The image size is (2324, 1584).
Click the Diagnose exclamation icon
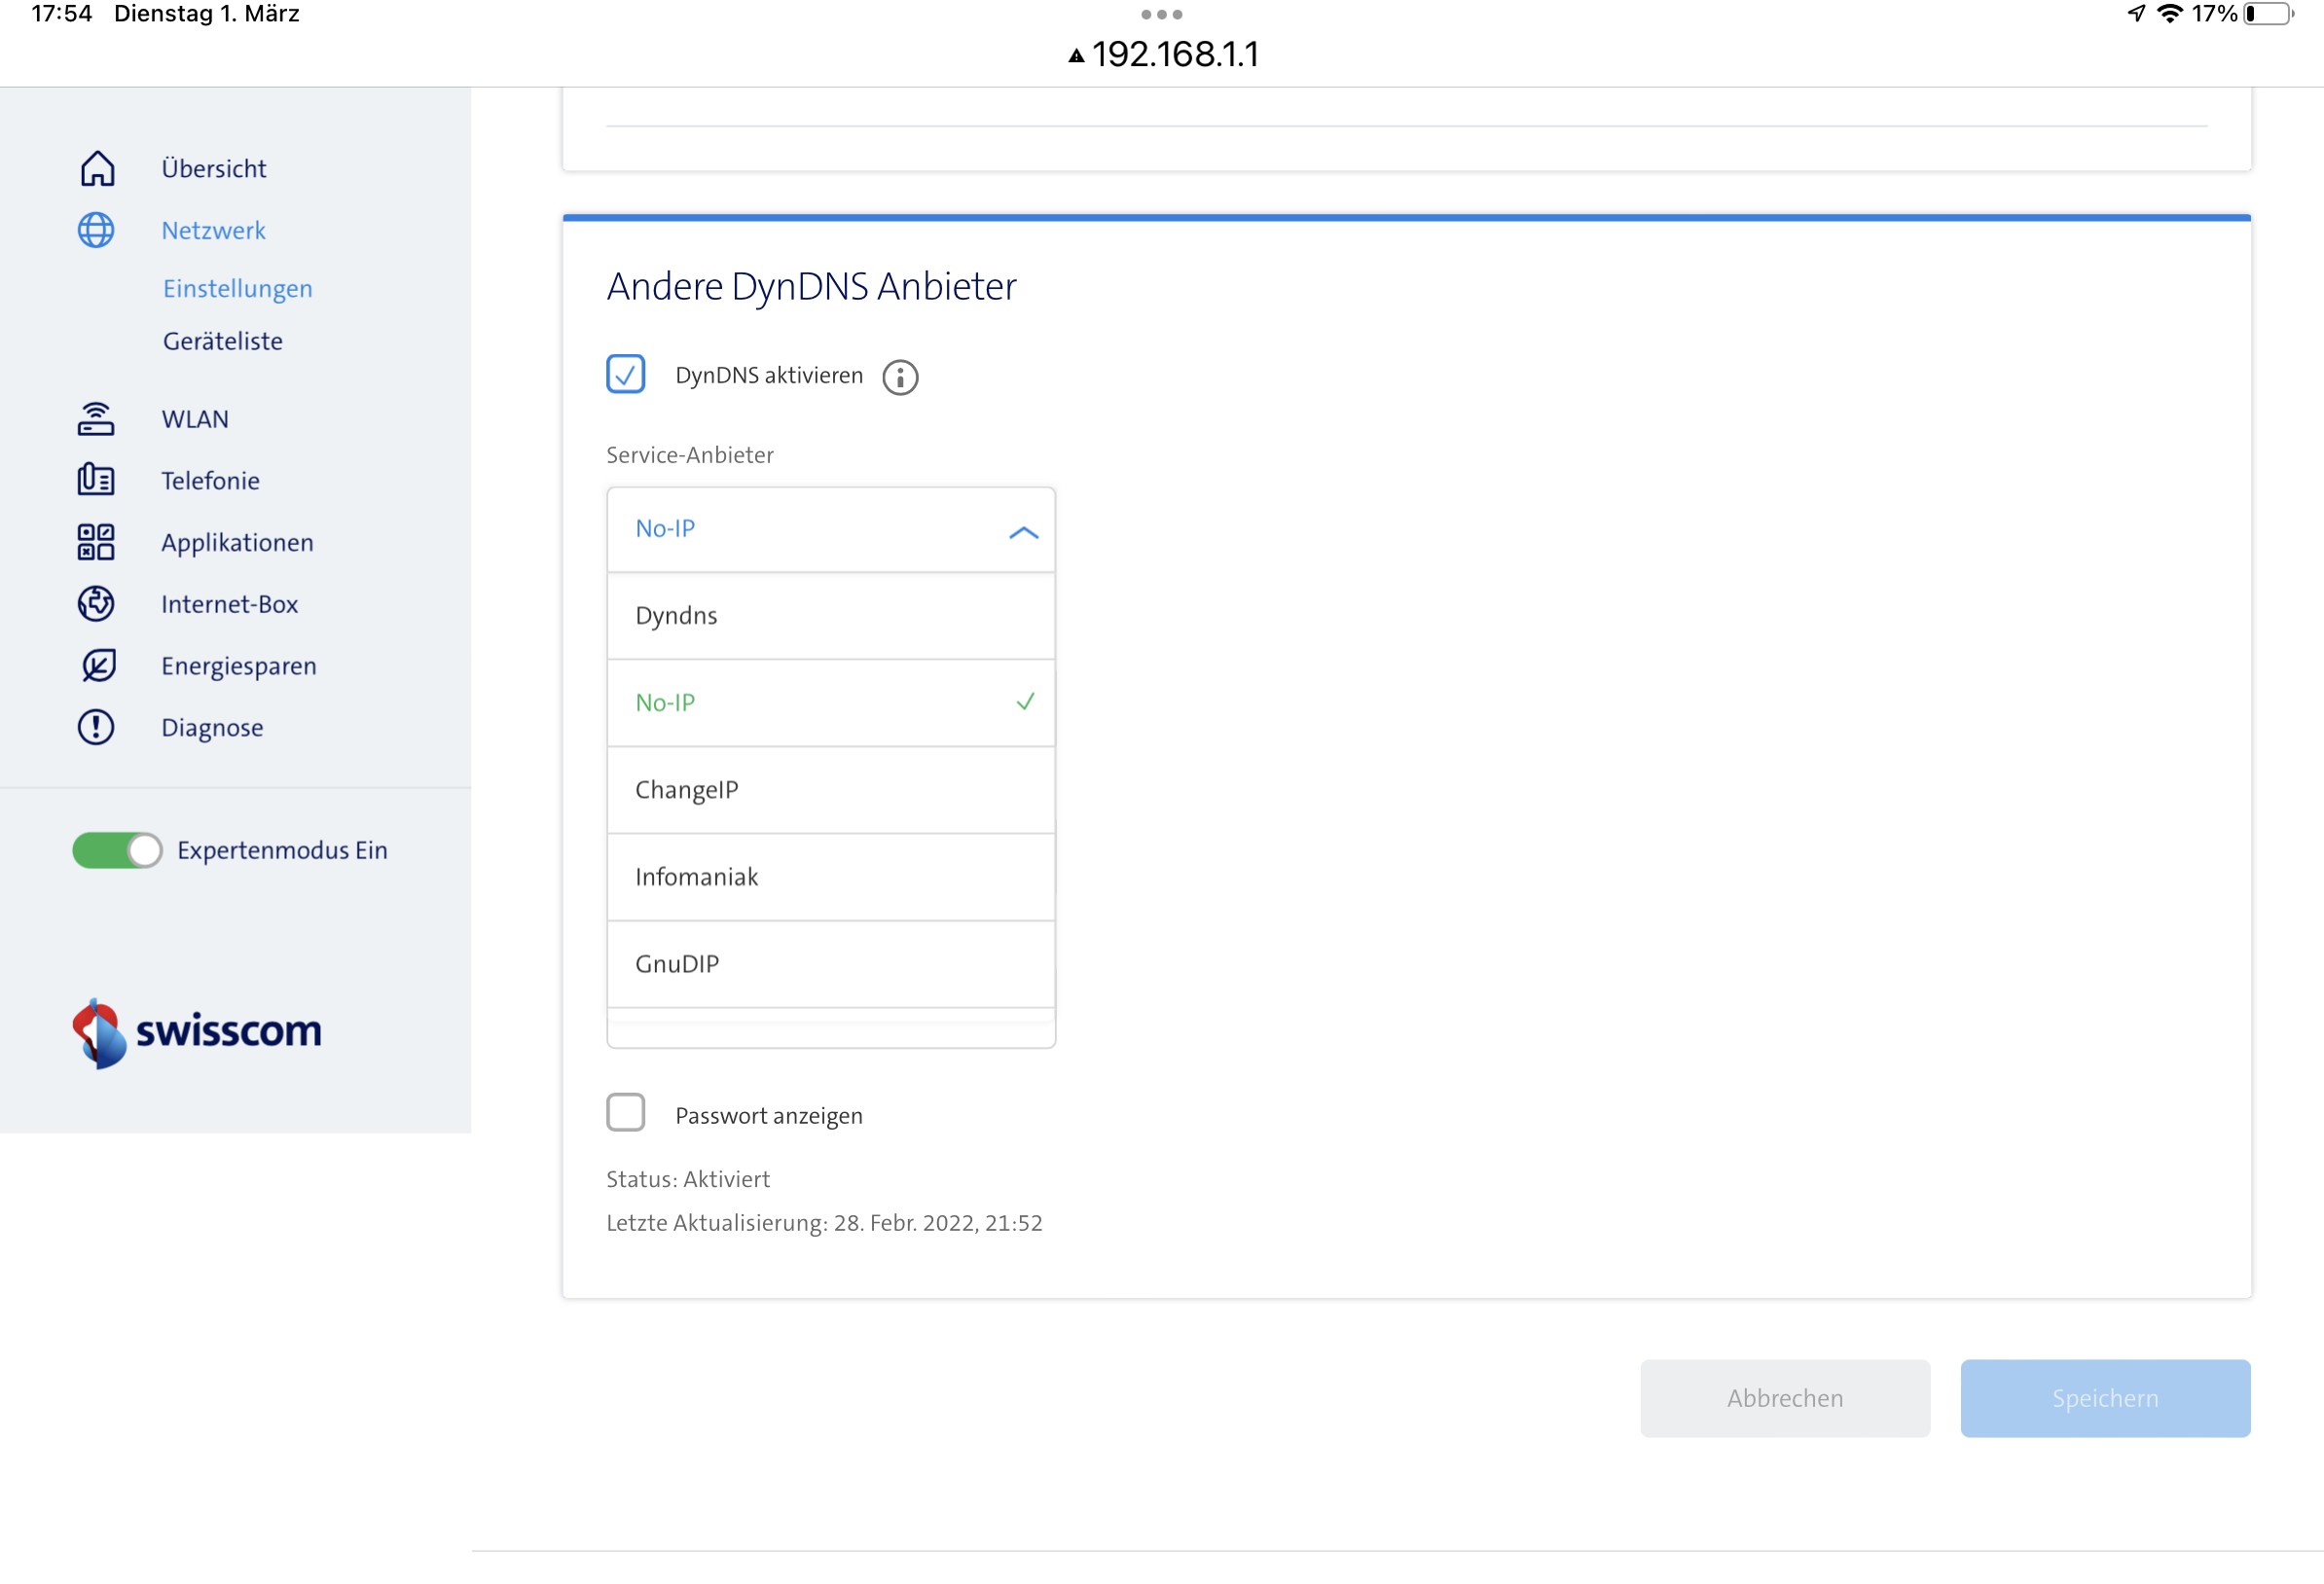pyautogui.click(x=96, y=727)
